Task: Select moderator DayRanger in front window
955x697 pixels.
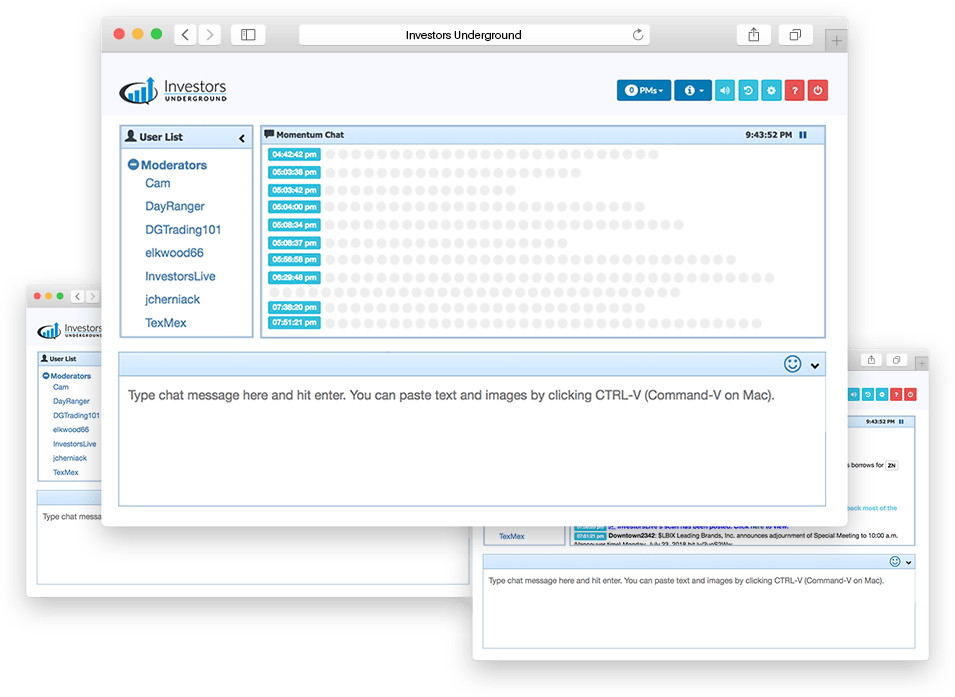Action: tap(175, 206)
